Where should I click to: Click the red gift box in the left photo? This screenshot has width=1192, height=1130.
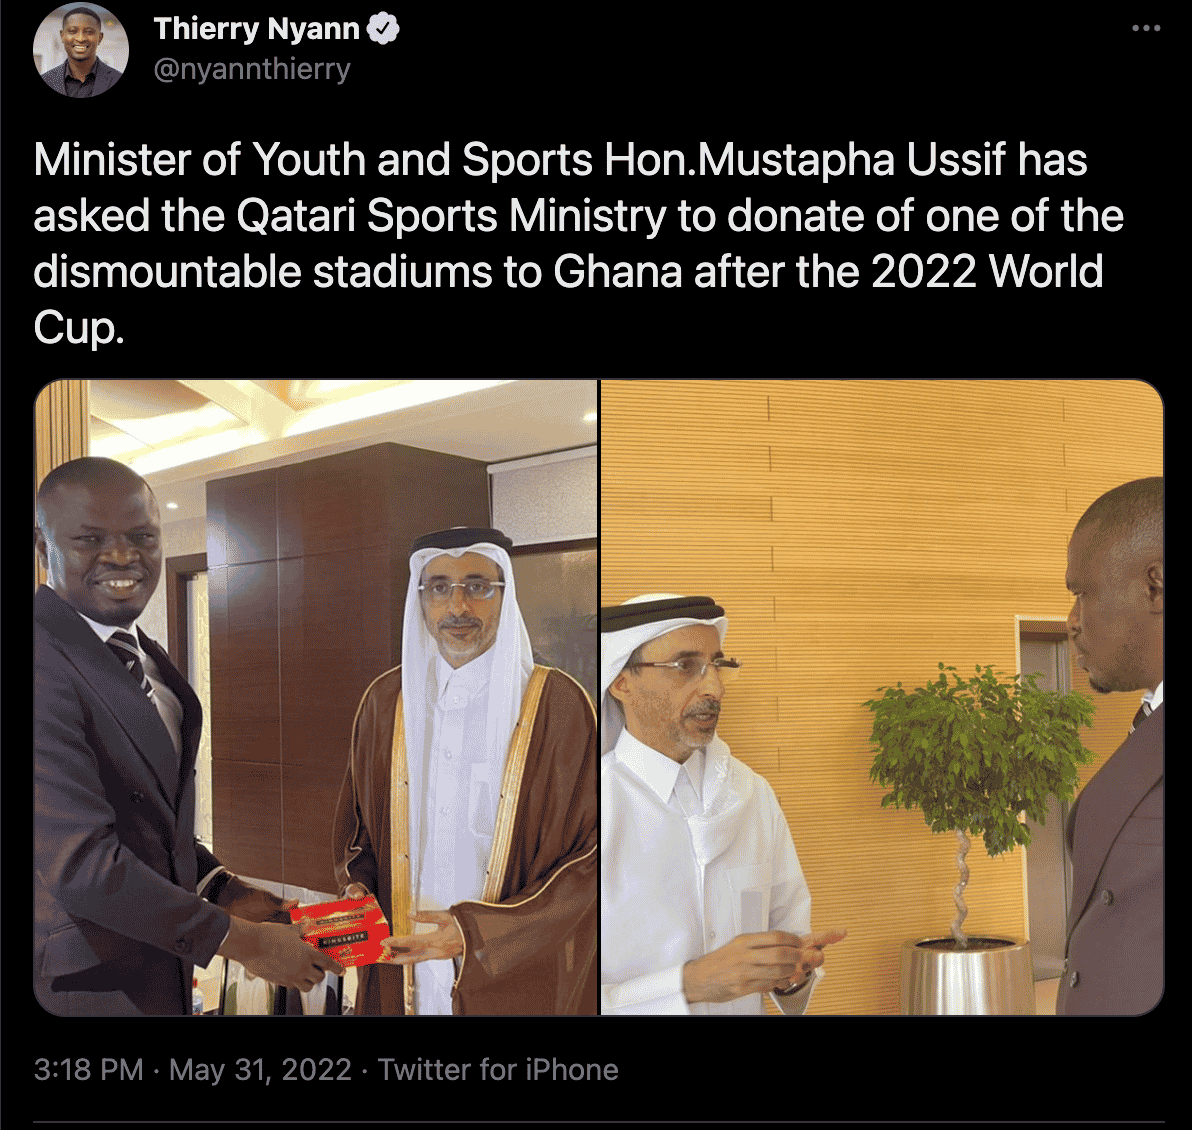(x=342, y=929)
